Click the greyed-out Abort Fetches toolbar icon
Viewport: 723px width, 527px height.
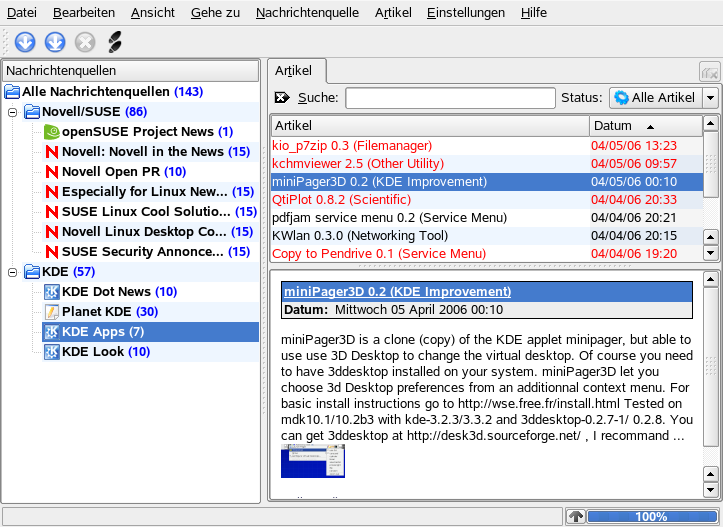[x=85, y=42]
